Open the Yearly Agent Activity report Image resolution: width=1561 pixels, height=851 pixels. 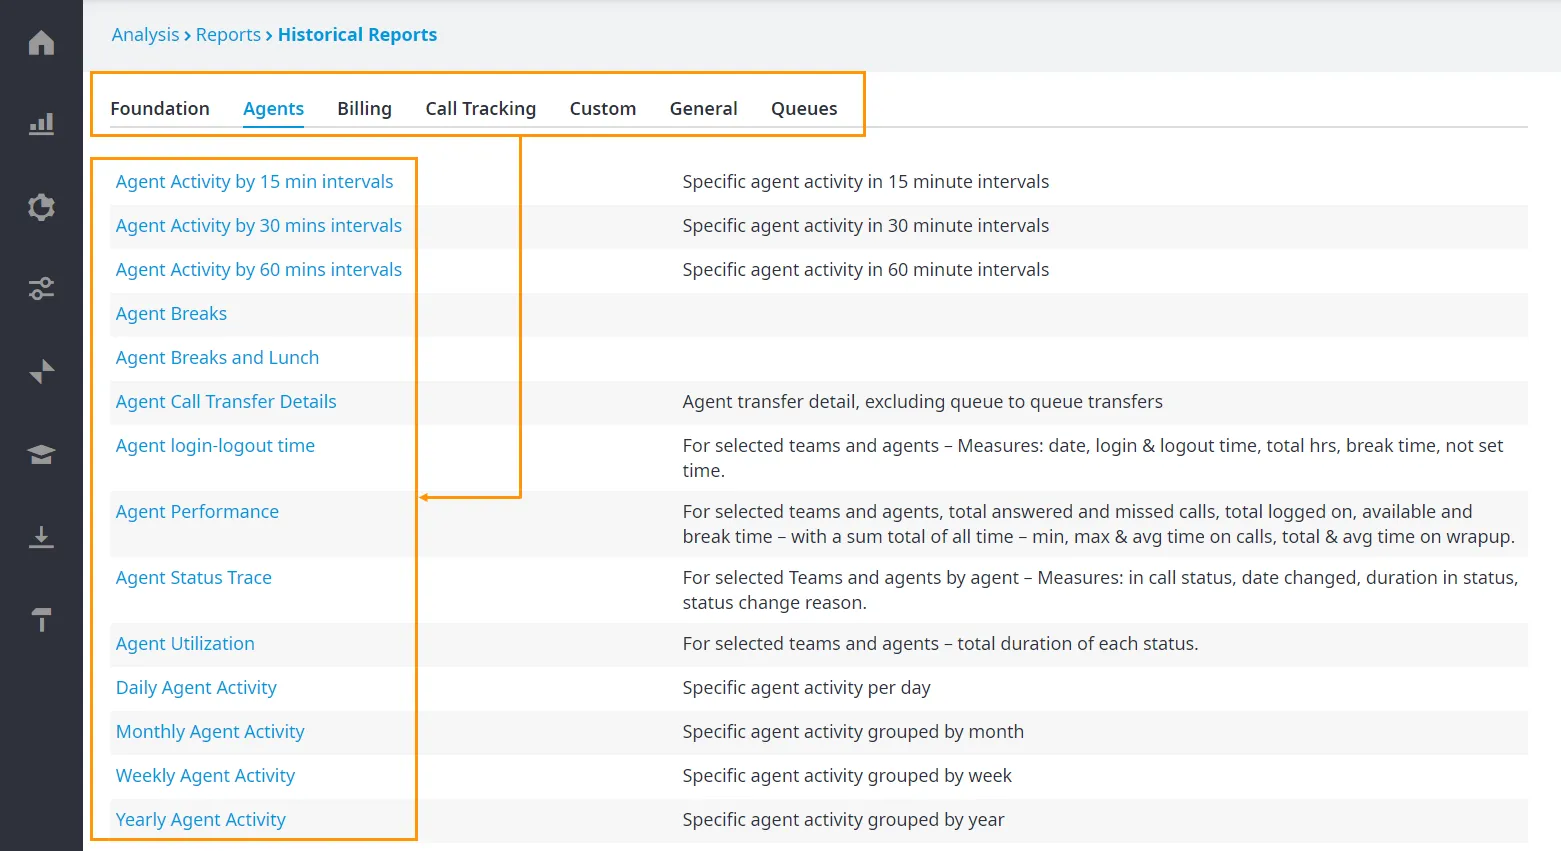click(x=200, y=820)
